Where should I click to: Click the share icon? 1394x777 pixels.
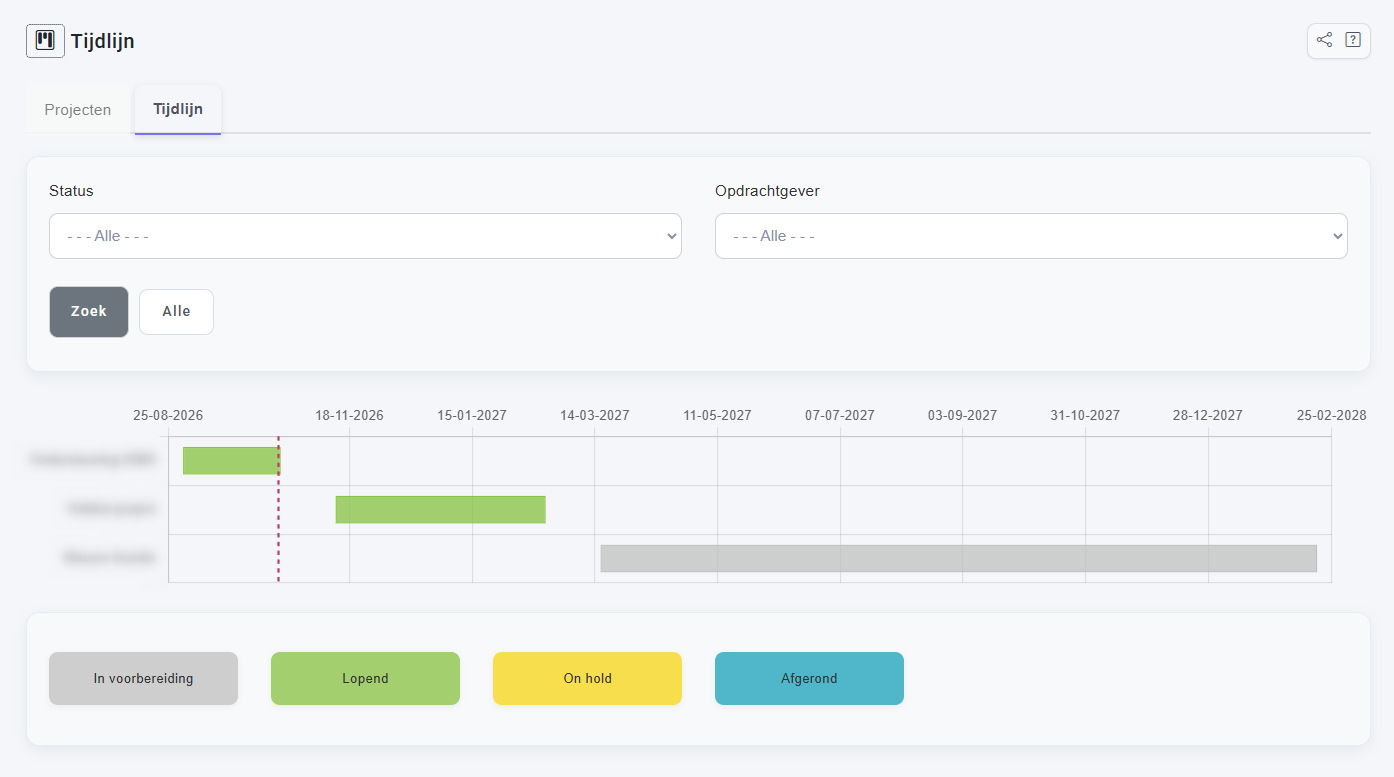[1324, 40]
